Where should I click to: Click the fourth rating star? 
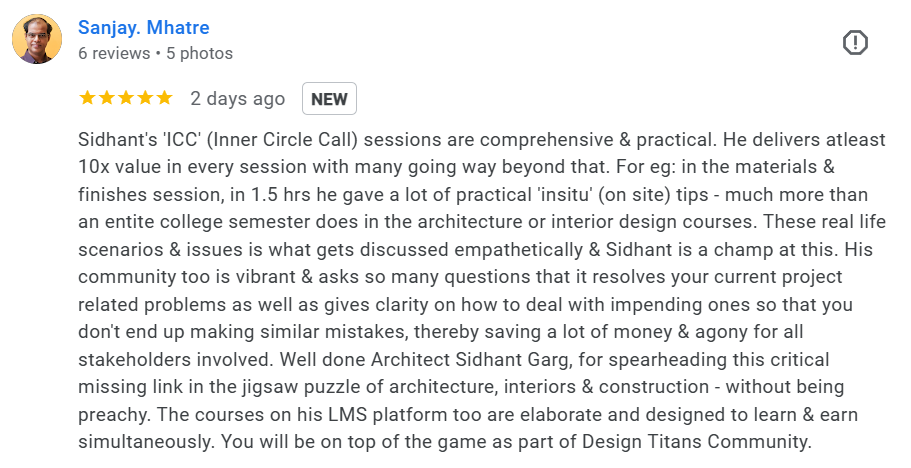(x=145, y=98)
